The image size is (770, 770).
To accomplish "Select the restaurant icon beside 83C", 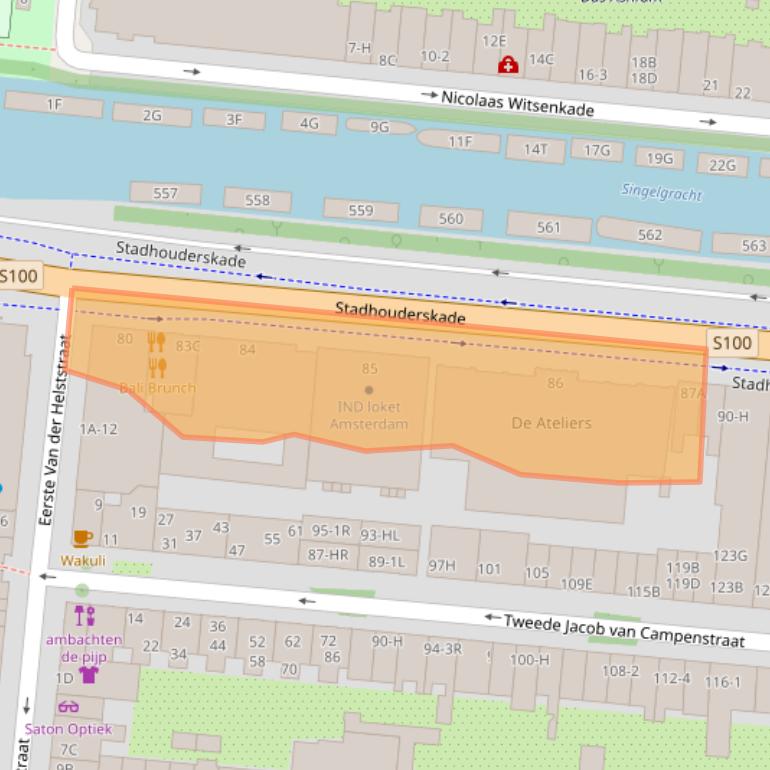I will point(156,342).
